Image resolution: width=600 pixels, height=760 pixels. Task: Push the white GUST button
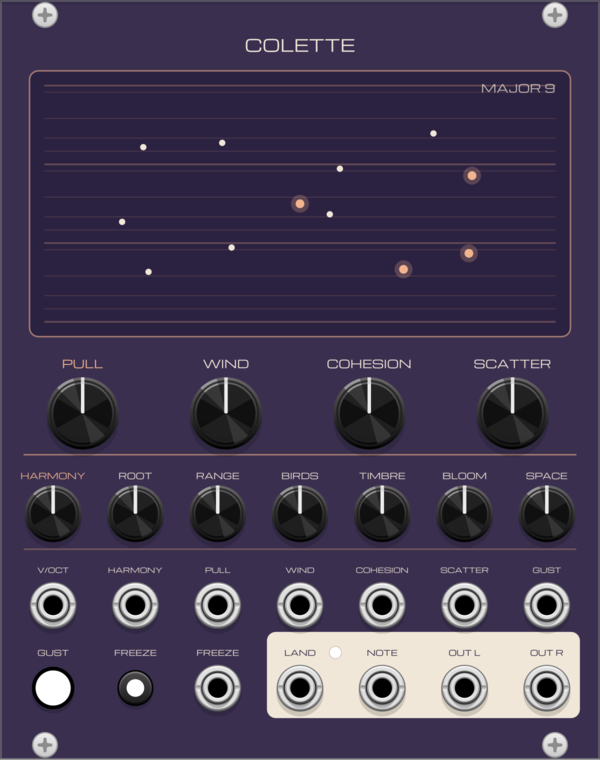tap(53, 687)
